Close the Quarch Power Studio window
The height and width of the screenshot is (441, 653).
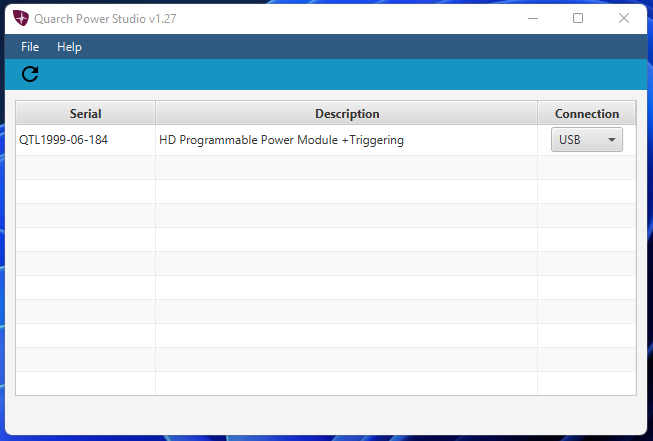[623, 18]
